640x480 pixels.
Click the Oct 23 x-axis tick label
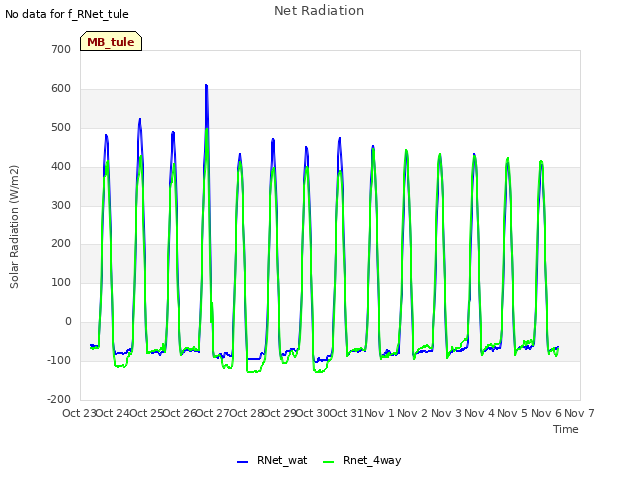tap(79, 413)
